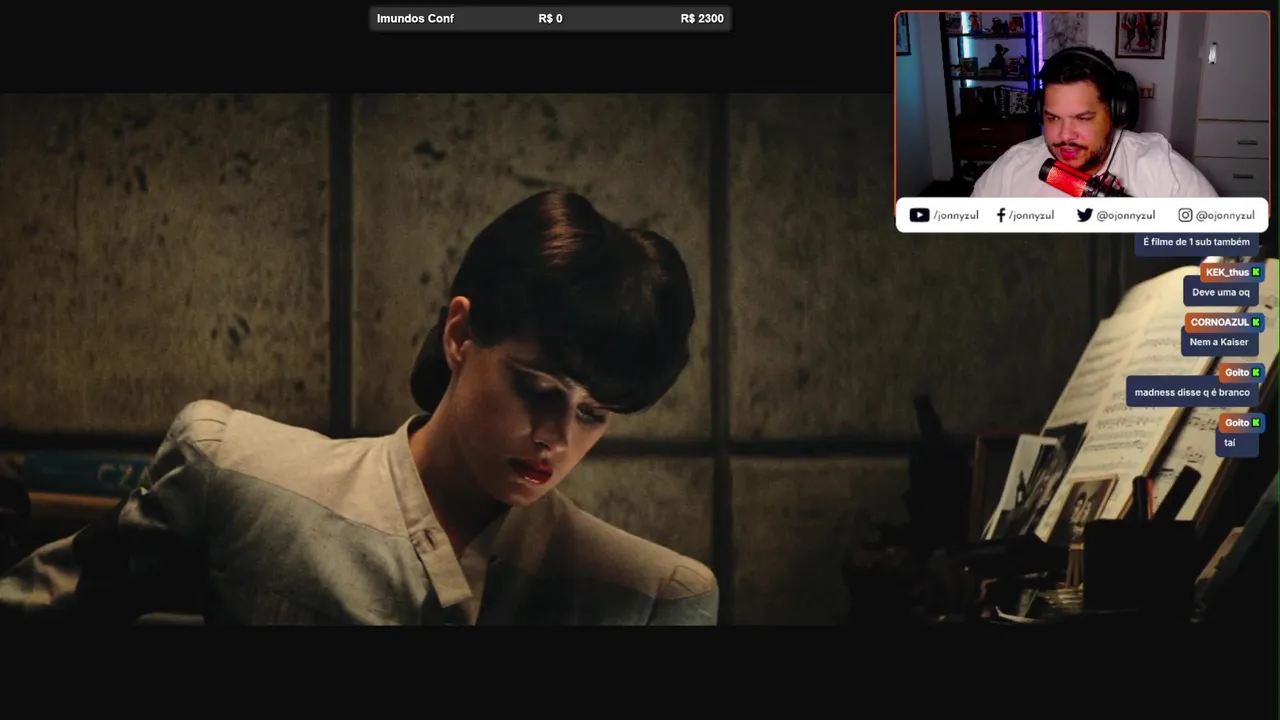Click message 'É filme de 1 sub também'
Image resolution: width=1280 pixels, height=720 pixels.
pyautogui.click(x=1196, y=242)
